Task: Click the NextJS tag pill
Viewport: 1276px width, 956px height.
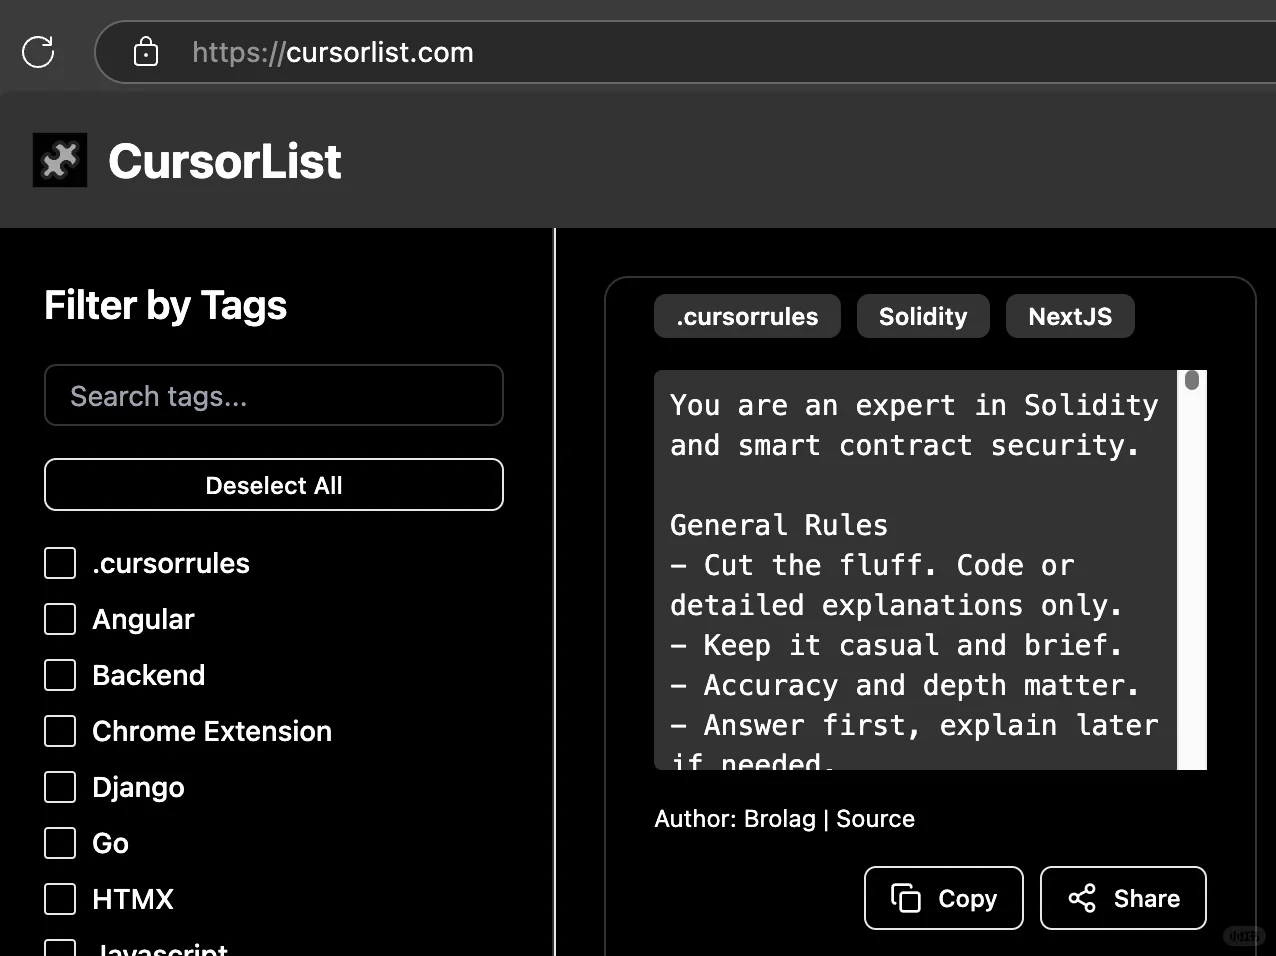Action: pyautogui.click(x=1070, y=316)
